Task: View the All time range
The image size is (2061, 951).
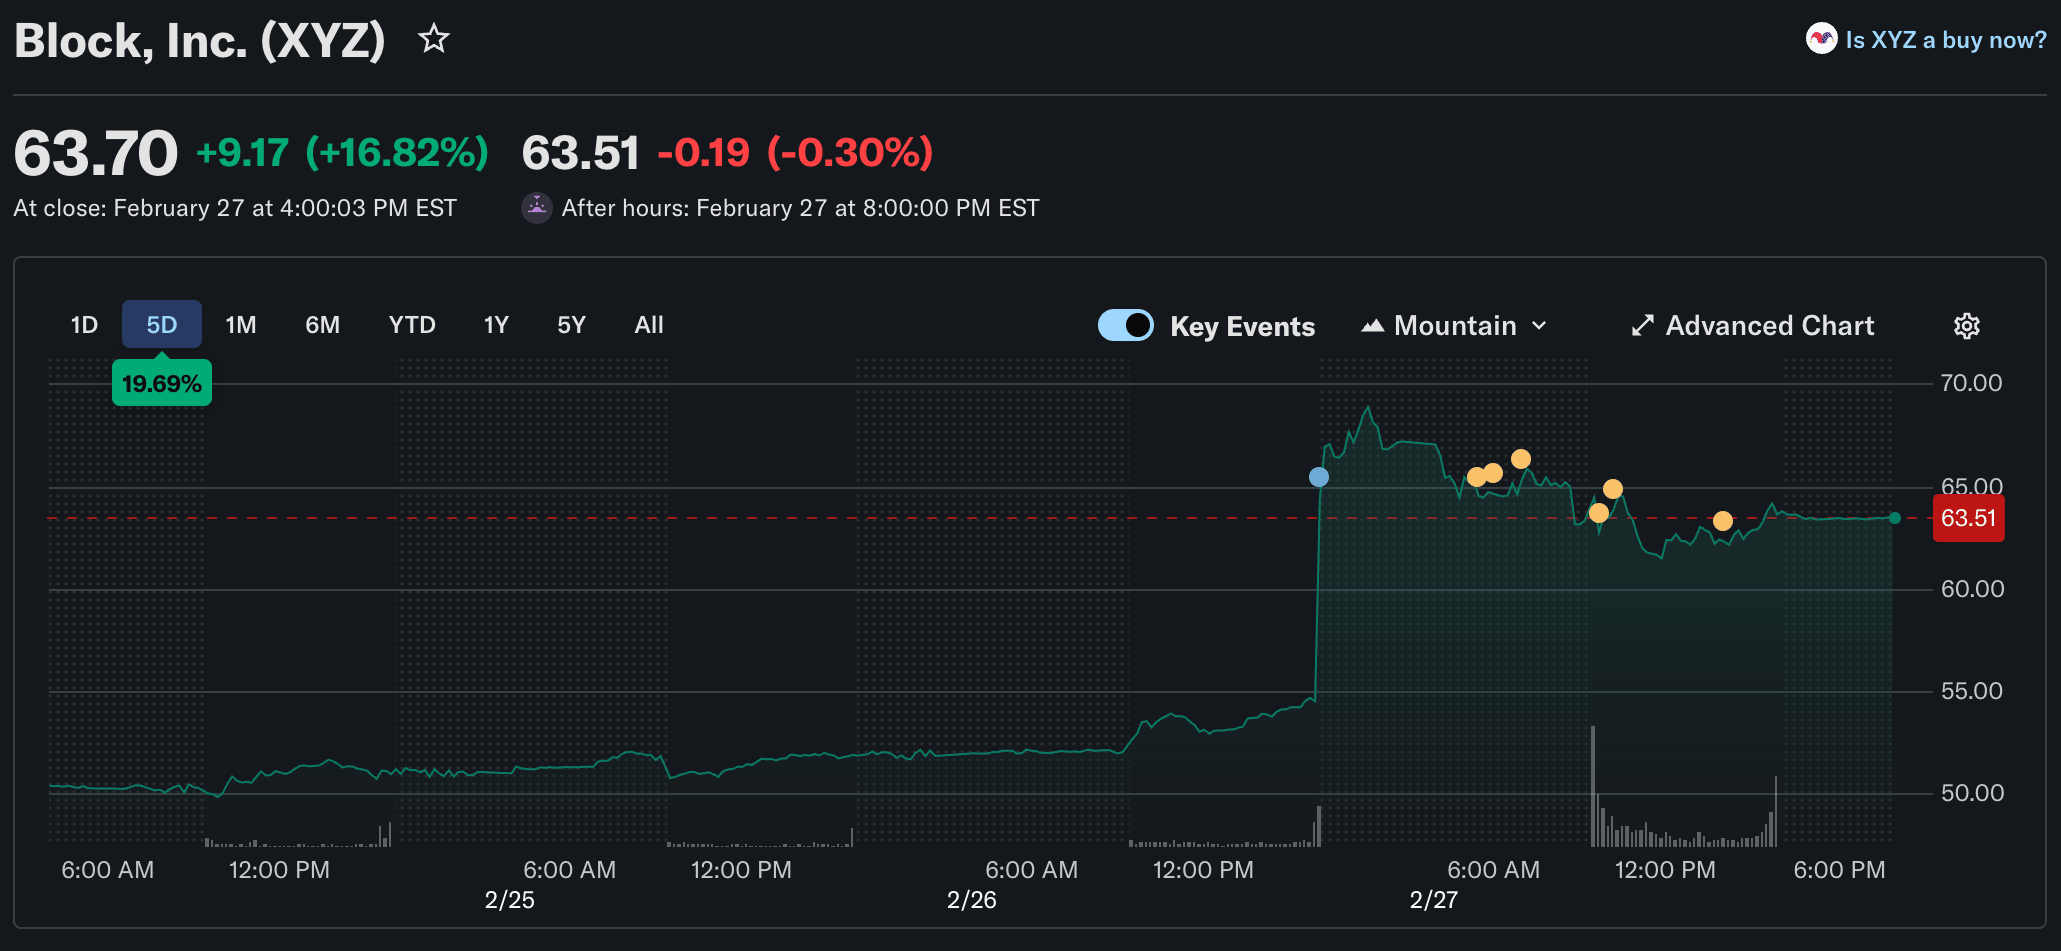Action: point(649,325)
